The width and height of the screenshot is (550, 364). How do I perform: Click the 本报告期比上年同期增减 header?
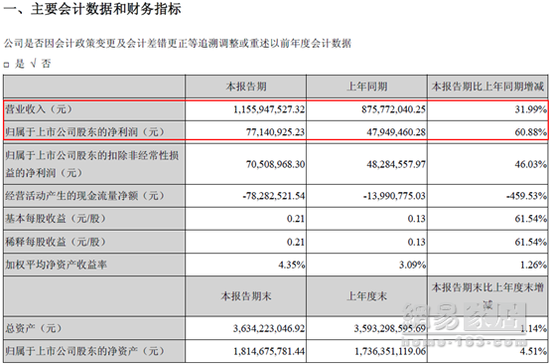pyautogui.click(x=488, y=86)
